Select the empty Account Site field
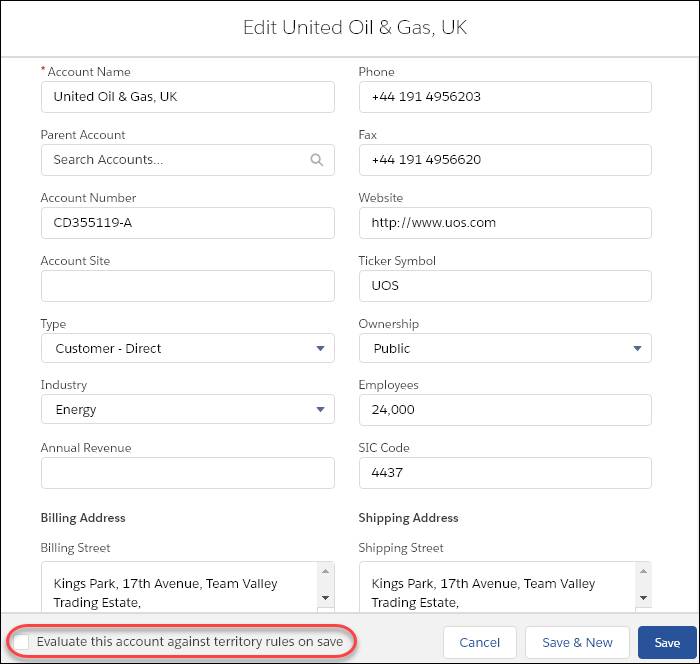The width and height of the screenshot is (700, 664). tap(188, 286)
